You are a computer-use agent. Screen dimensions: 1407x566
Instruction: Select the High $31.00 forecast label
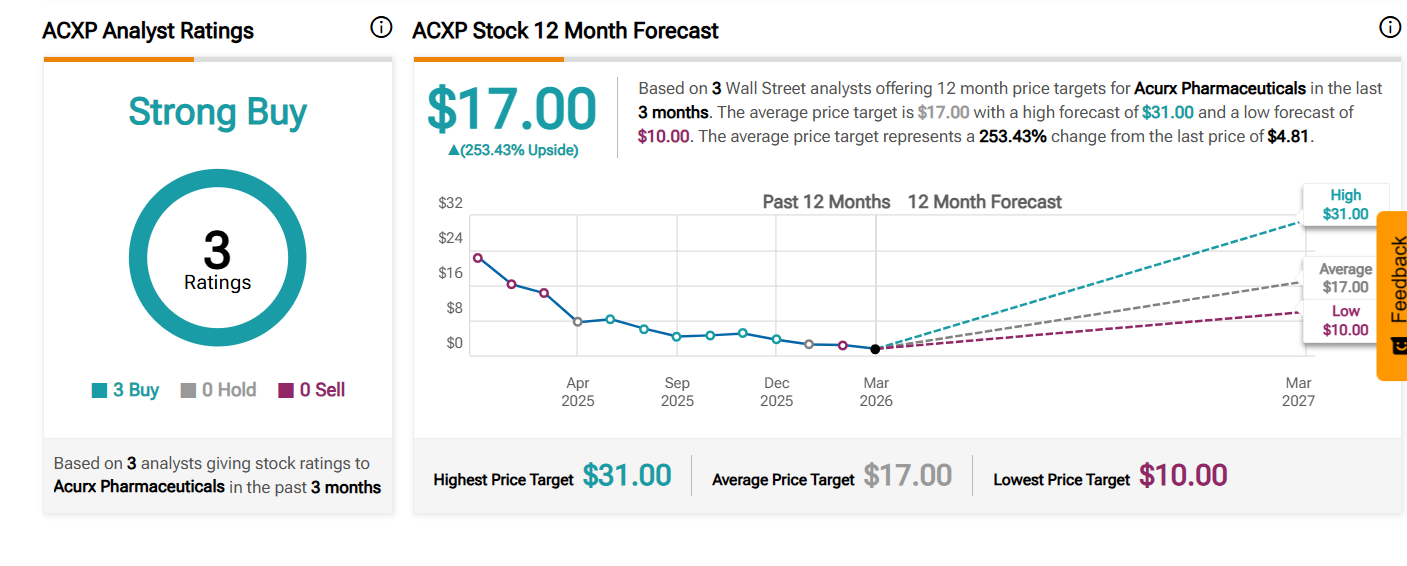pos(1345,205)
